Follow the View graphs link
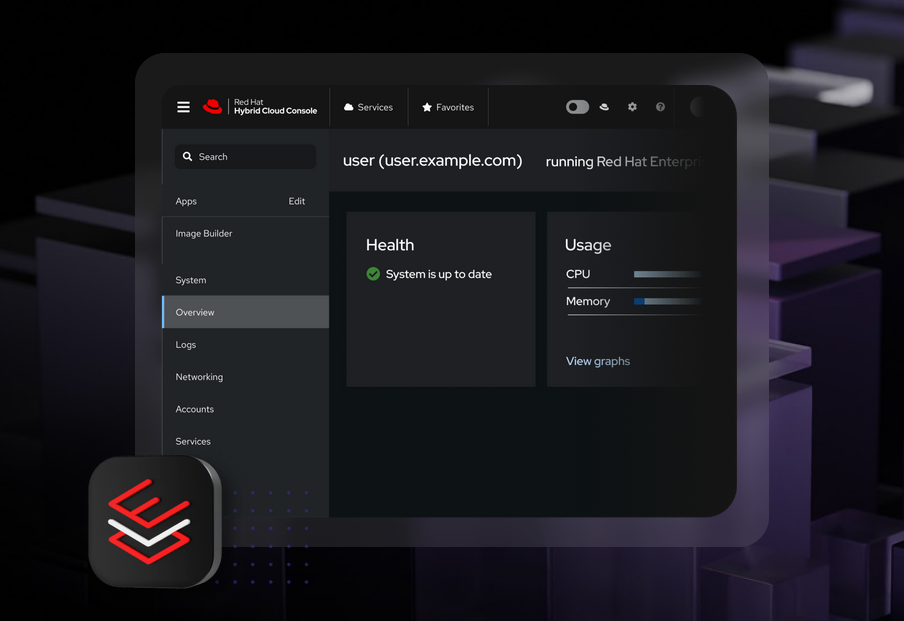 tap(598, 361)
